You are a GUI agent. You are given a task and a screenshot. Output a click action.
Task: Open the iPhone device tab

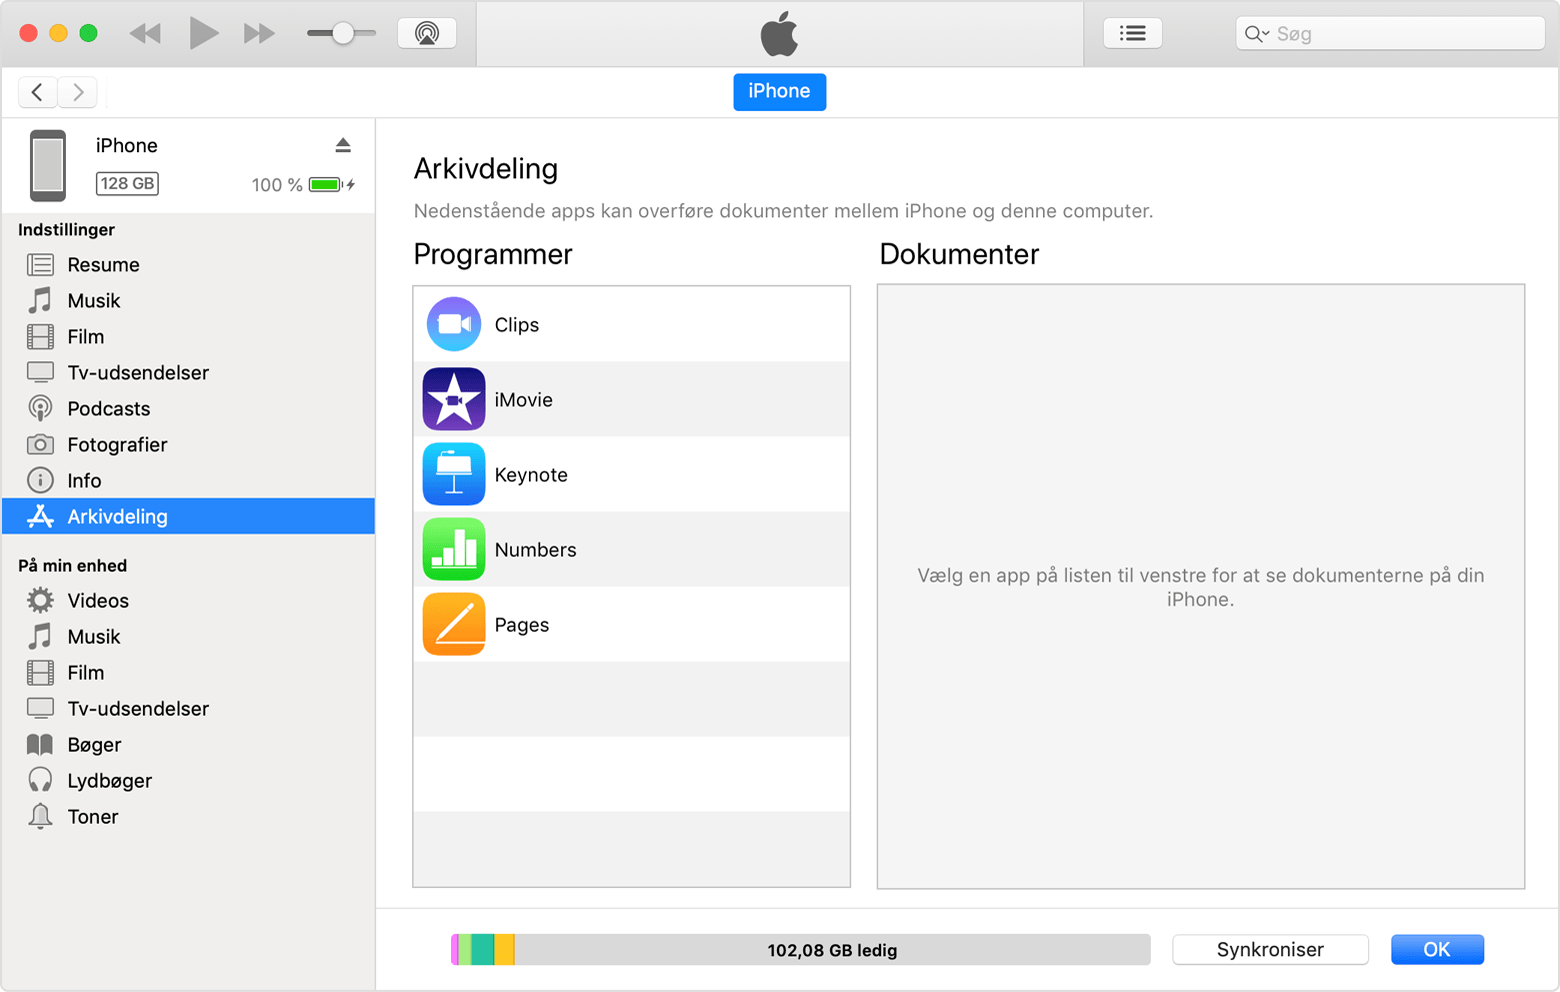[x=779, y=91]
